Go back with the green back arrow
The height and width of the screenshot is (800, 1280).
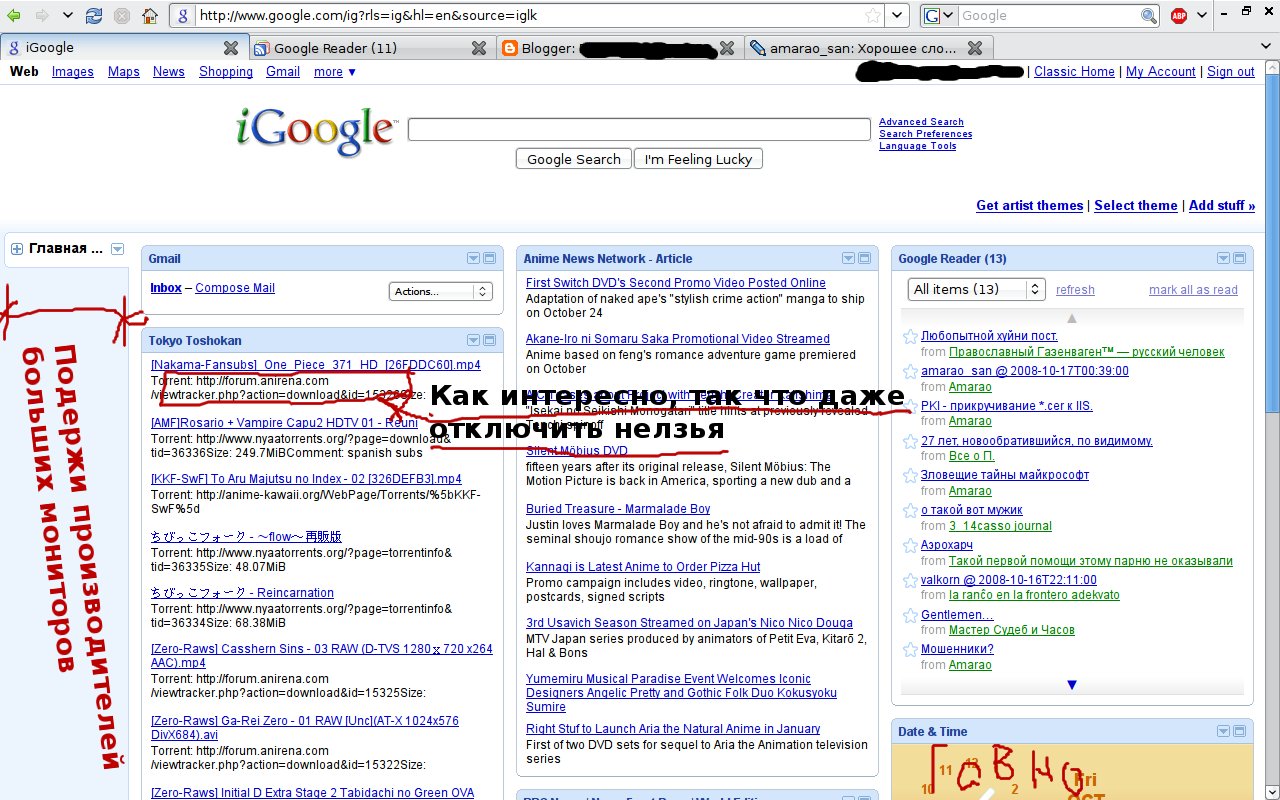tap(14, 15)
